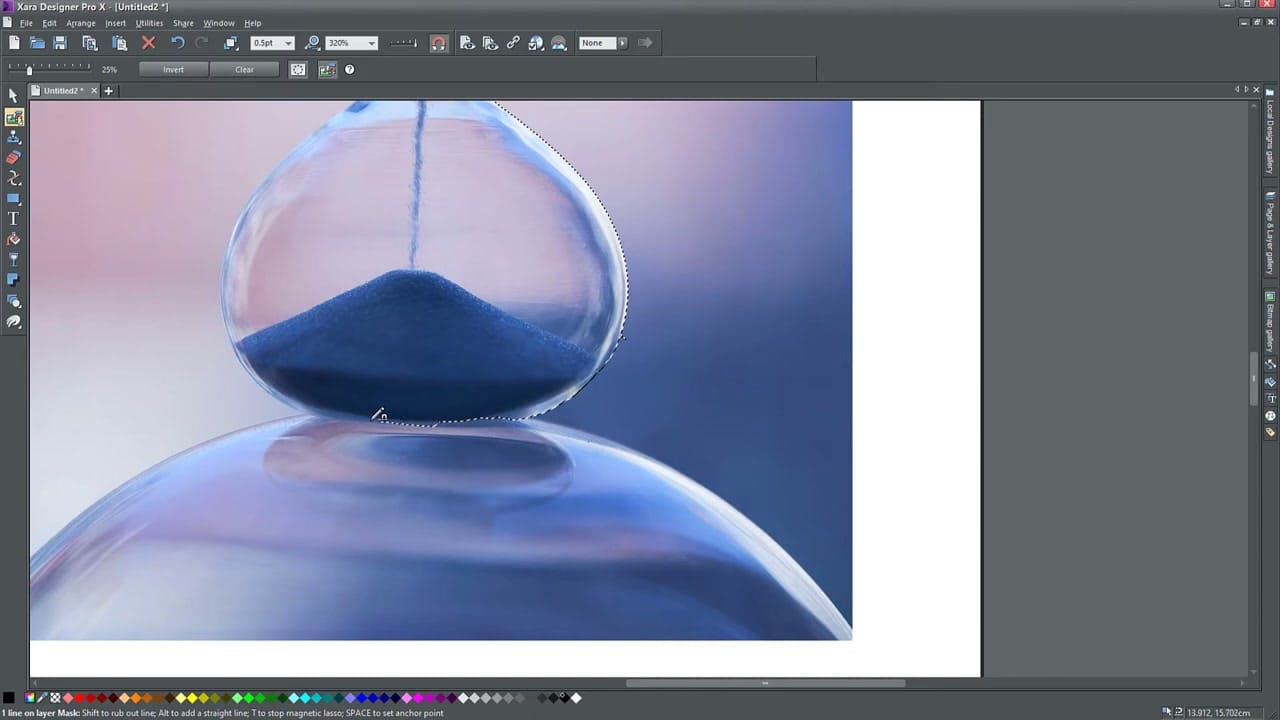Open a new document tab with the plus button
The width and height of the screenshot is (1280, 720).
point(108,90)
